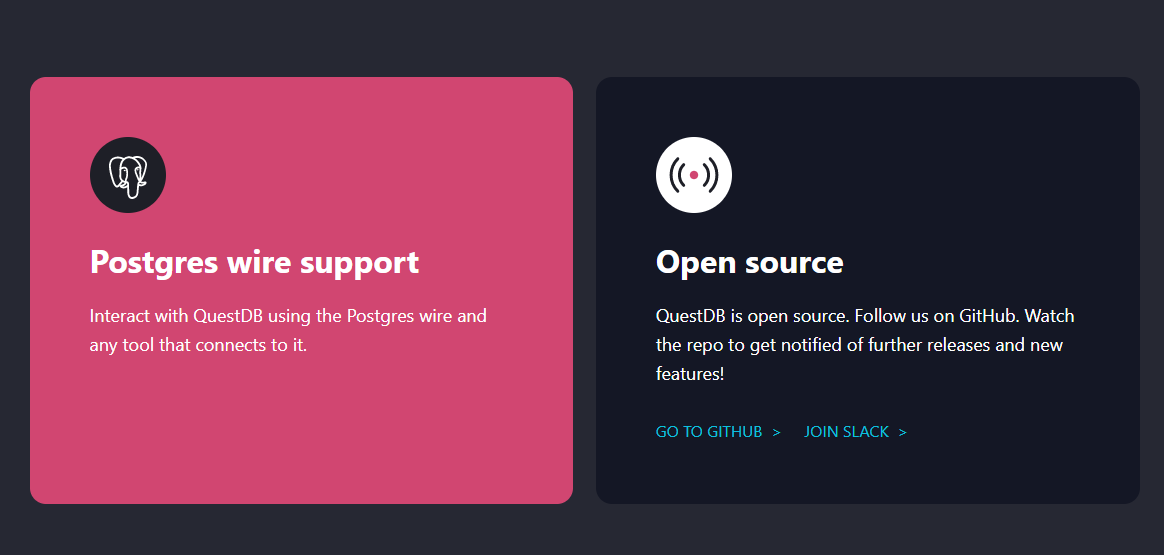
Task: Open the GO TO GITHUB link
Action: click(718, 432)
